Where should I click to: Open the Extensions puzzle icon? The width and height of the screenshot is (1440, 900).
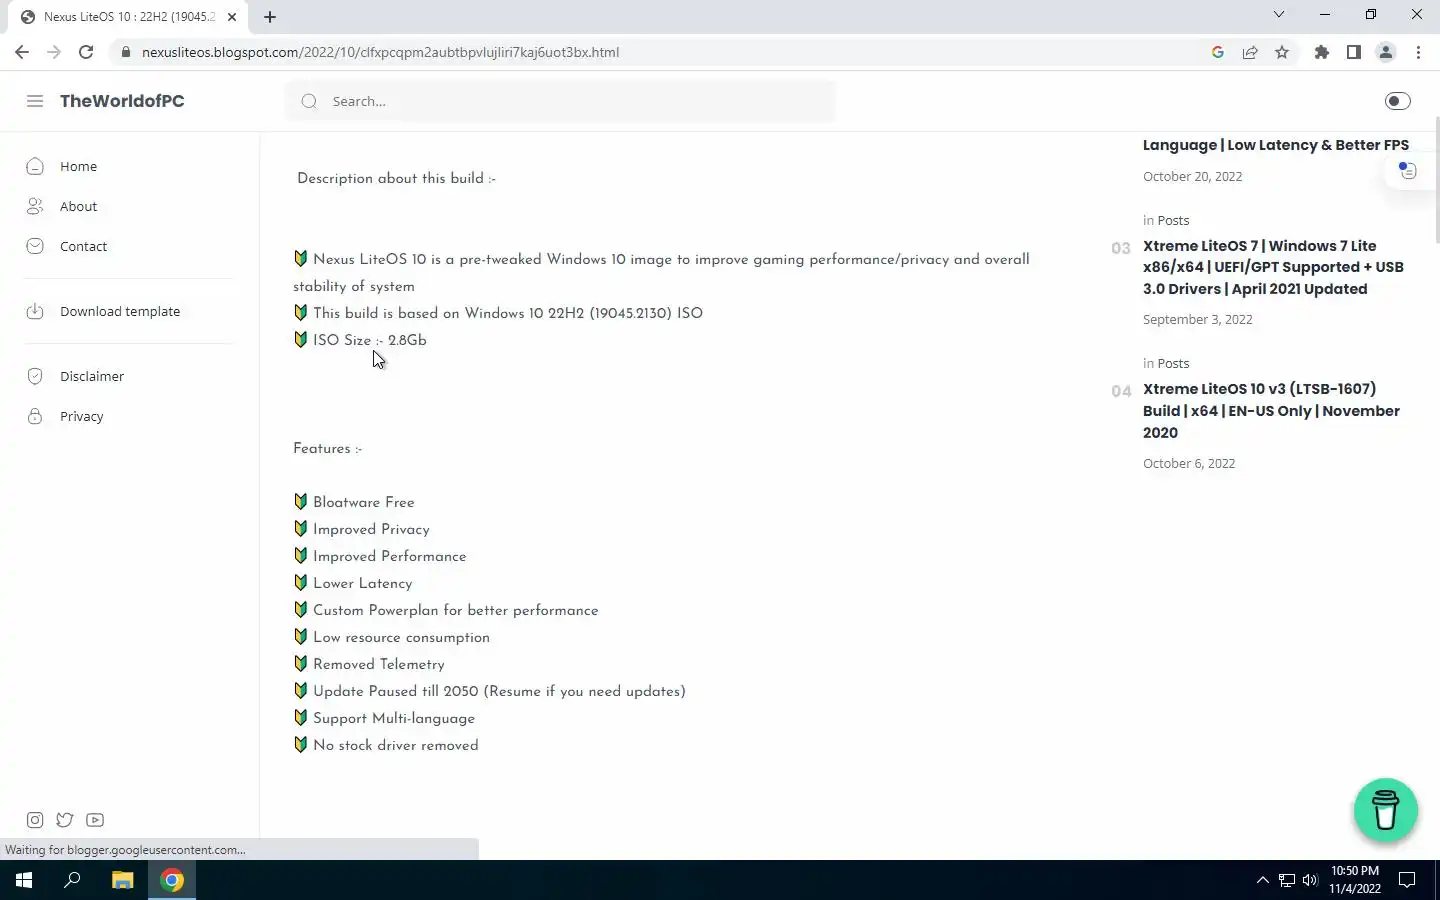pos(1322,52)
